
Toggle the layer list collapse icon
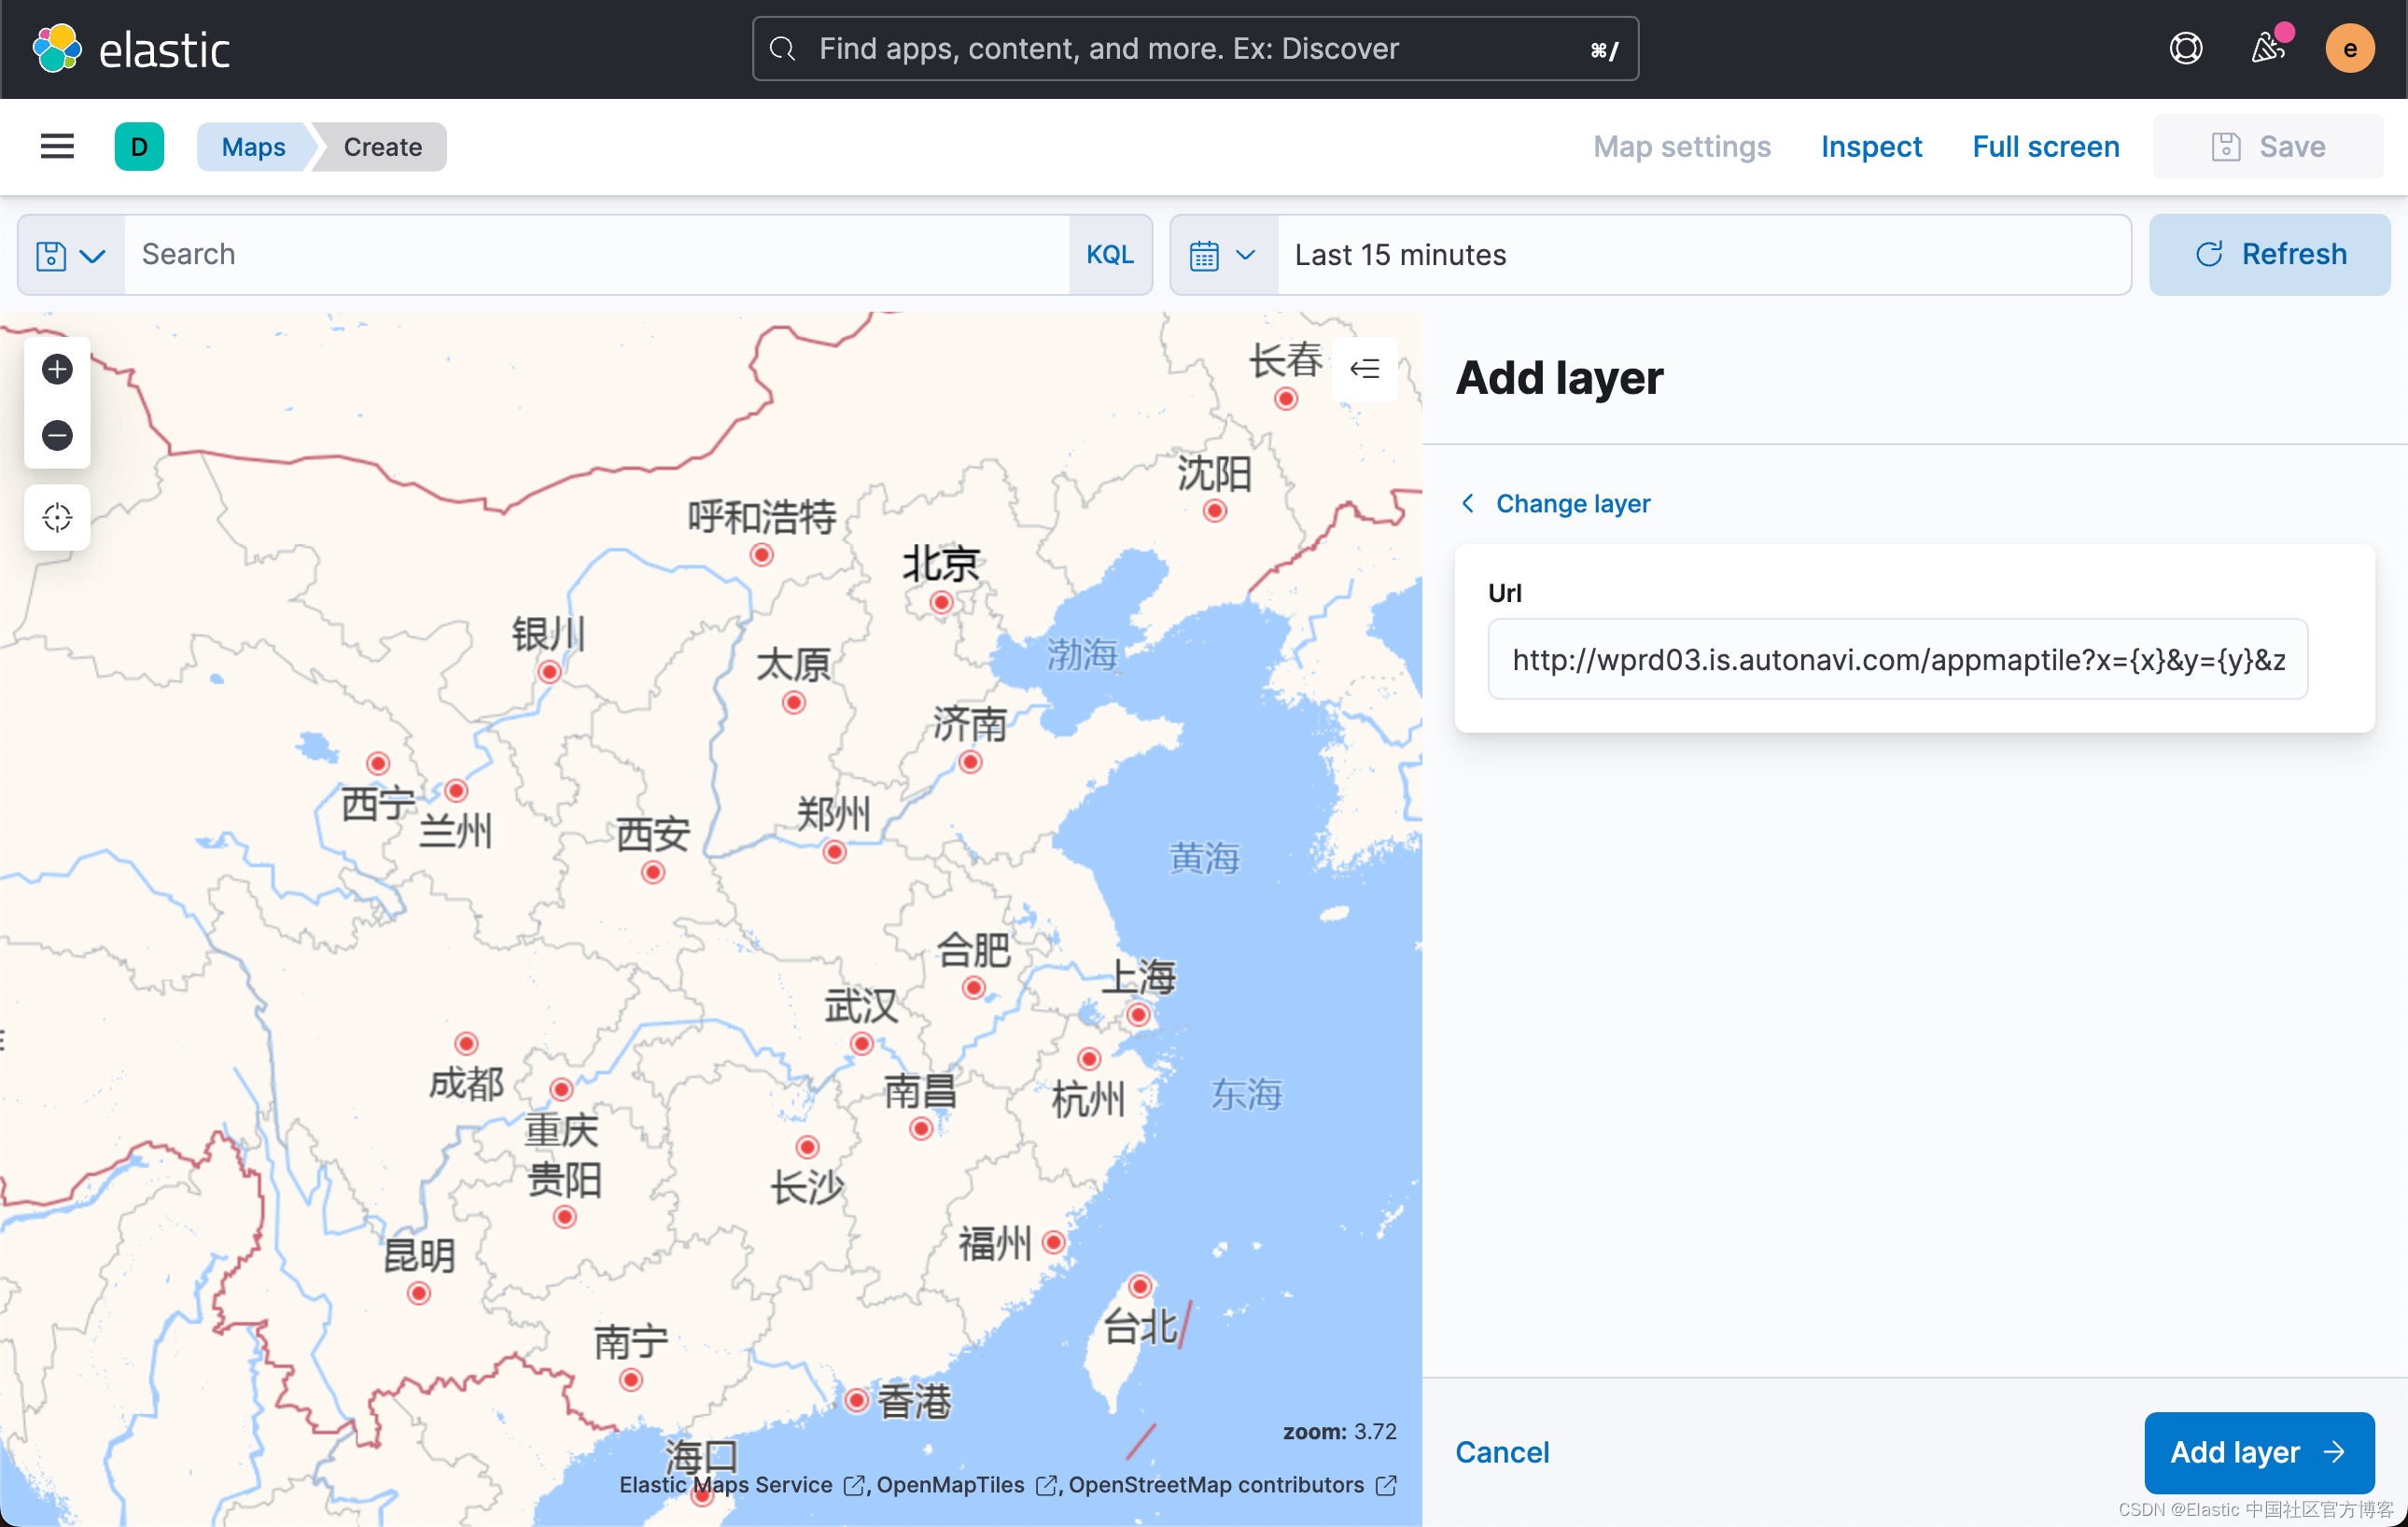(1364, 369)
